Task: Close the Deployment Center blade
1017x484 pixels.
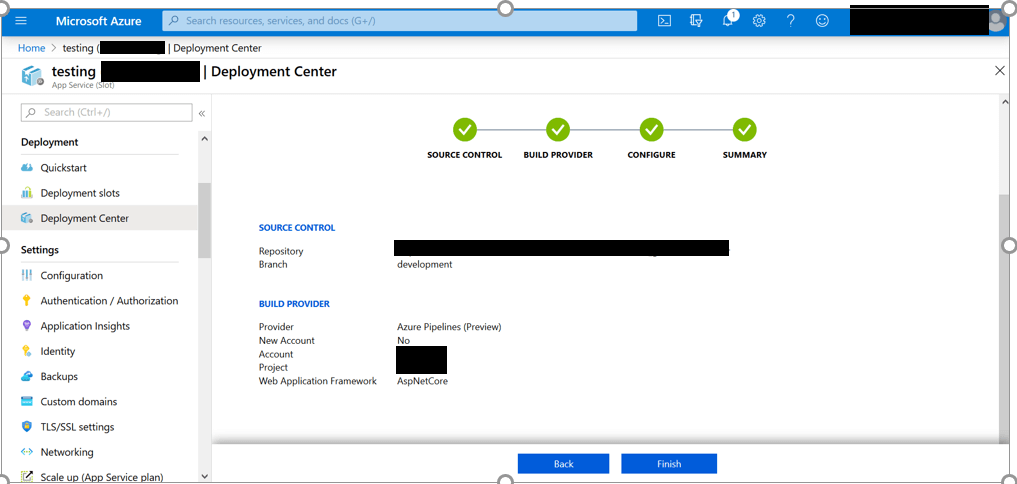Action: [x=999, y=71]
